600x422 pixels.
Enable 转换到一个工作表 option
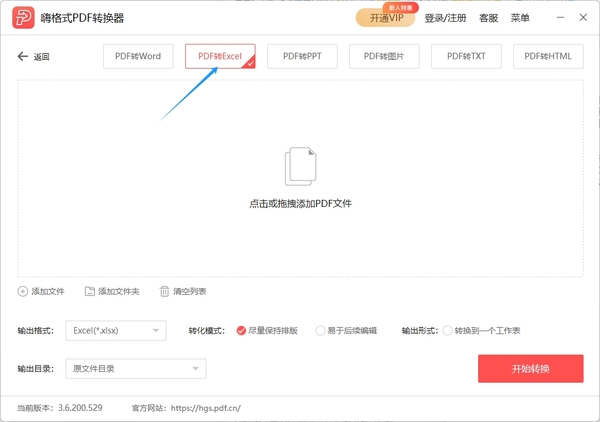pyautogui.click(x=447, y=330)
